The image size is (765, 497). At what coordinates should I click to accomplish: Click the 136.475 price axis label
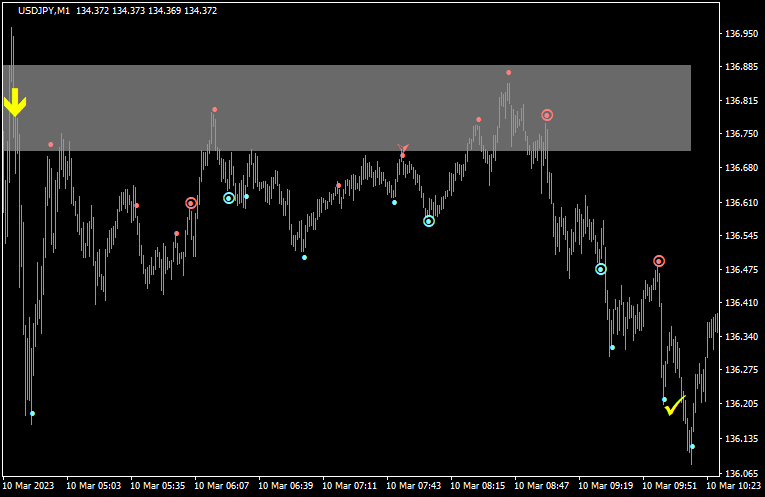click(740, 269)
